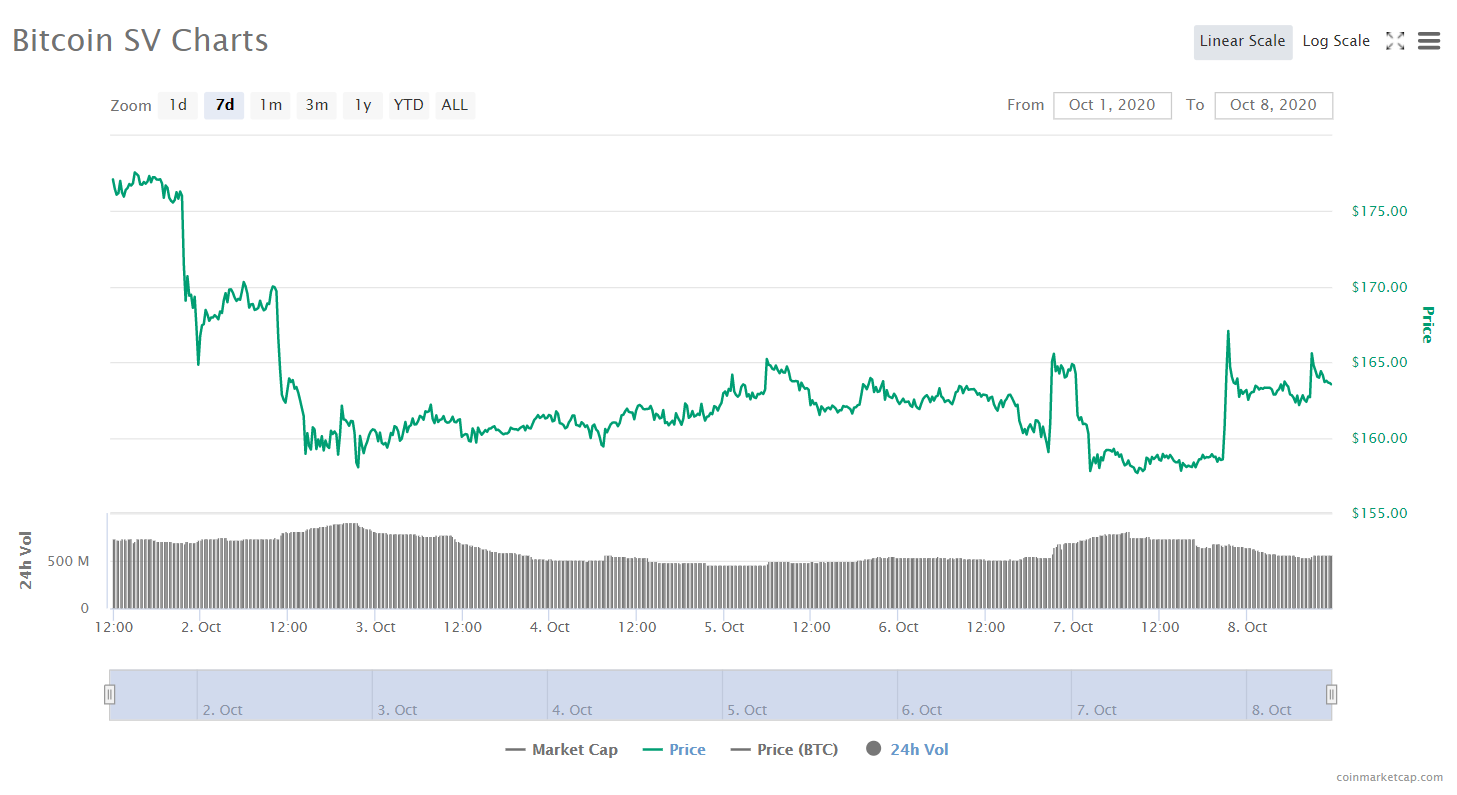Toggle 24h Vol series in legend

click(907, 749)
